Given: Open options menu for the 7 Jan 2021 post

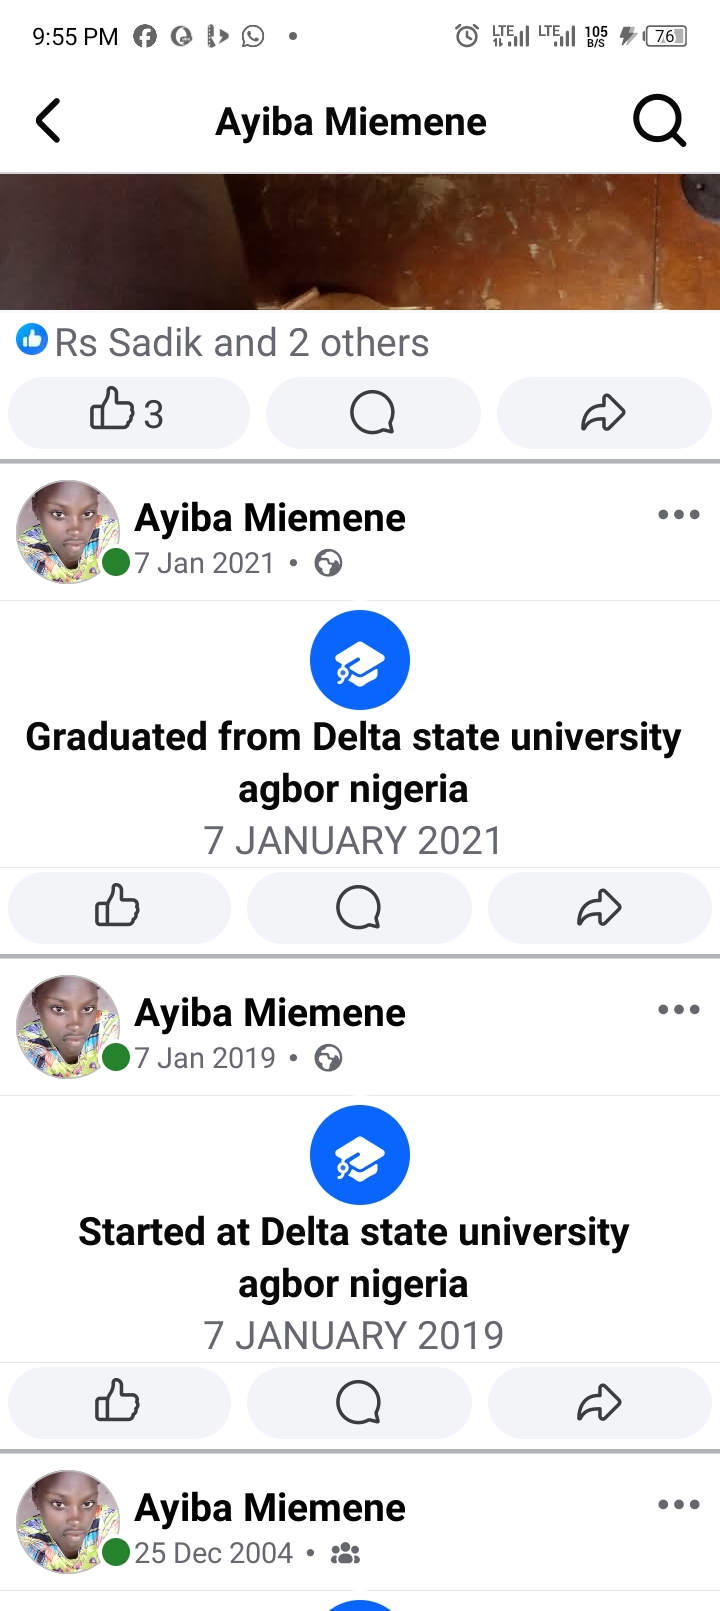Looking at the screenshot, I should point(678,515).
